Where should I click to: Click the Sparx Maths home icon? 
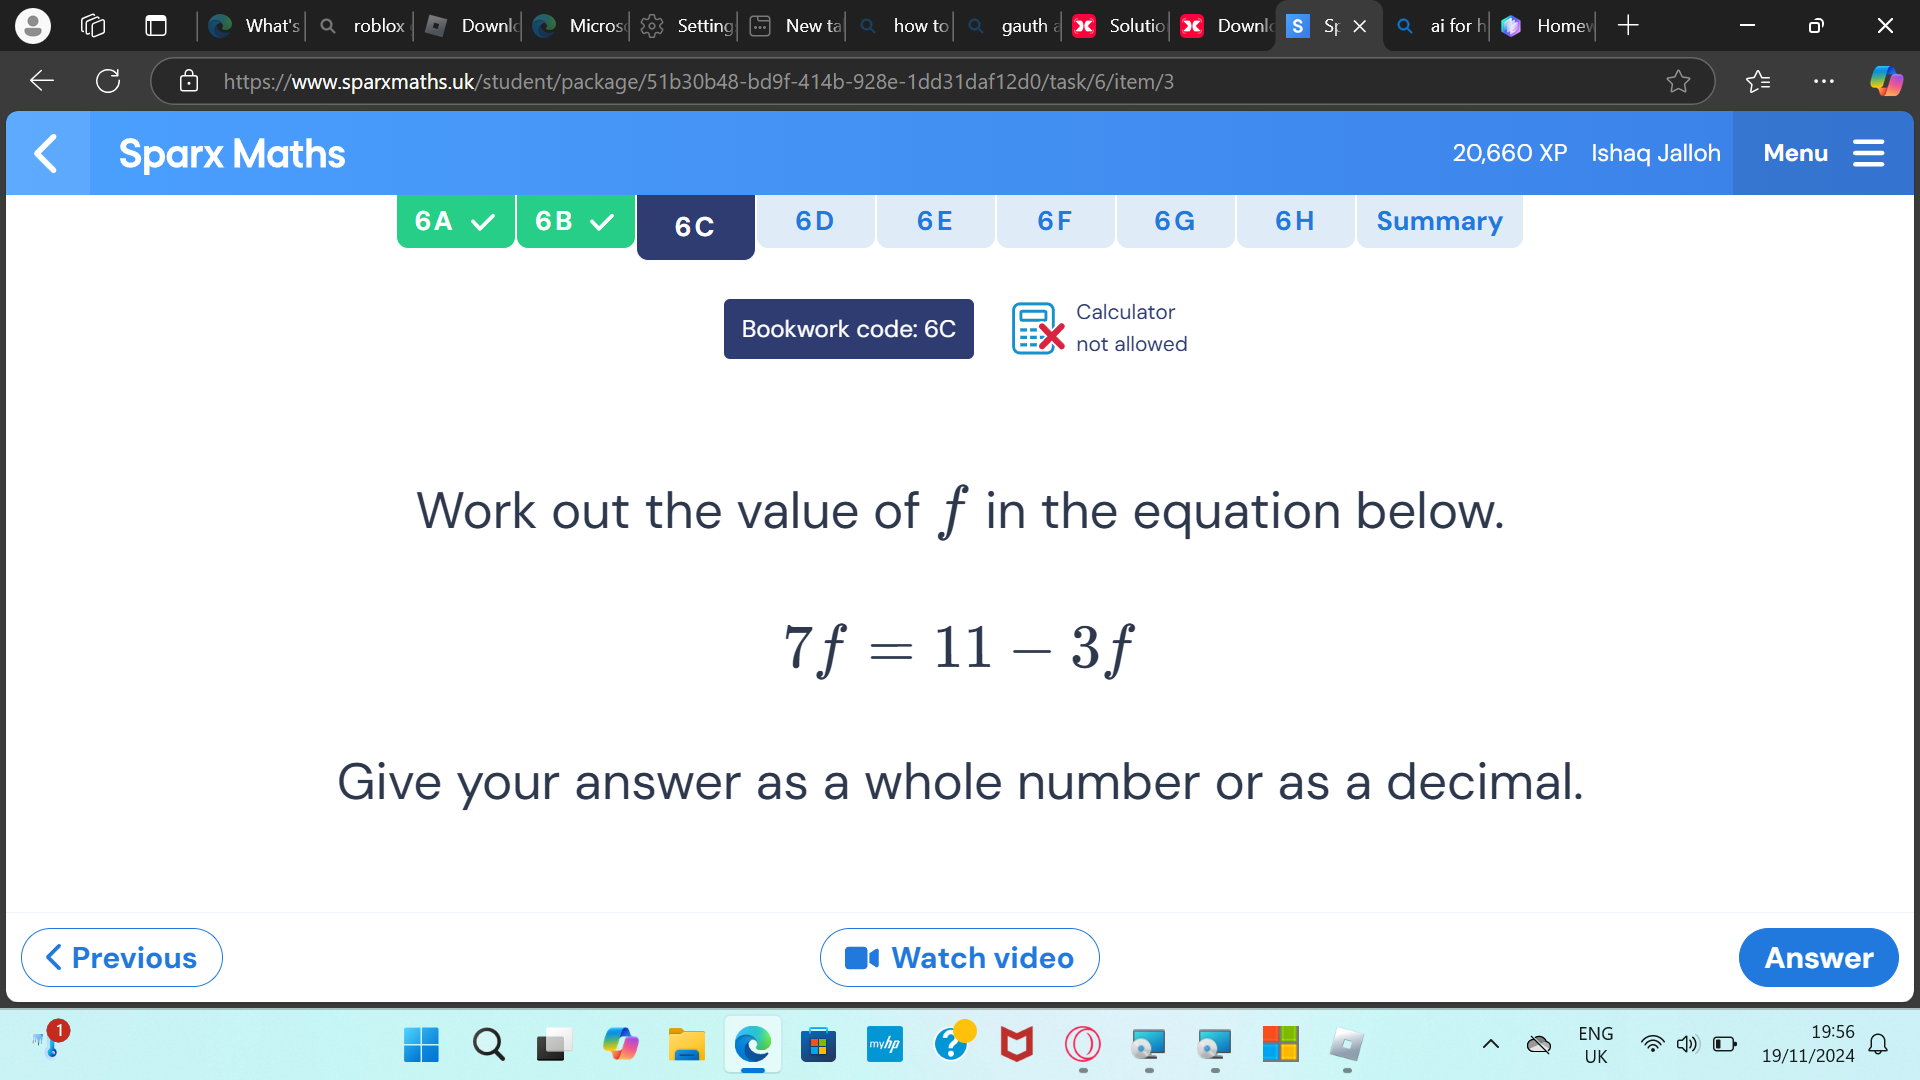click(x=232, y=153)
